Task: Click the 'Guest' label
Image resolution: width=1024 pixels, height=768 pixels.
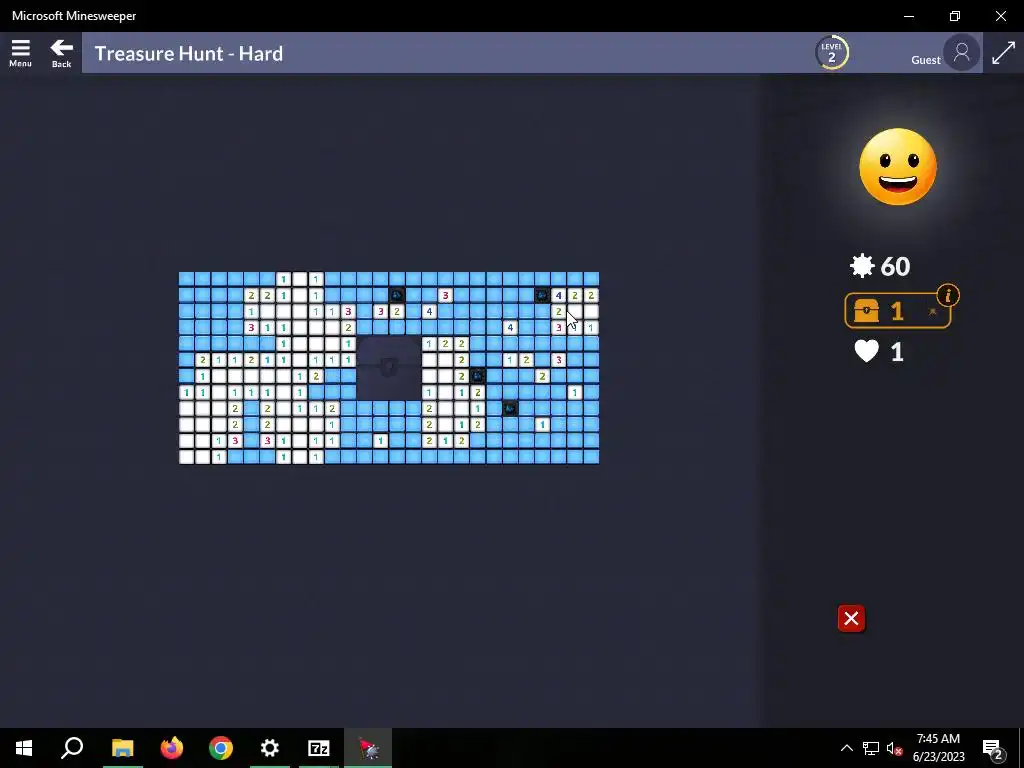Action: pos(925,60)
